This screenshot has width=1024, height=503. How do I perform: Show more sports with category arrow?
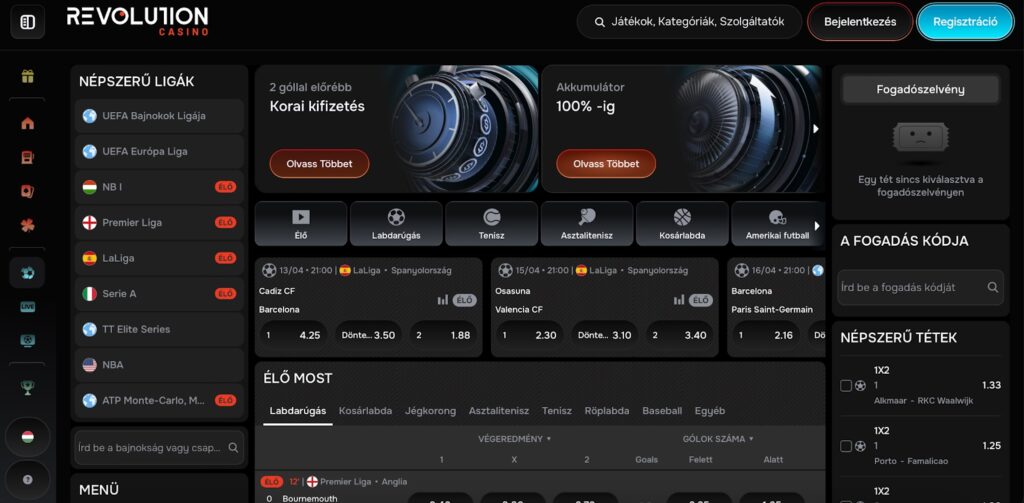[x=816, y=227]
